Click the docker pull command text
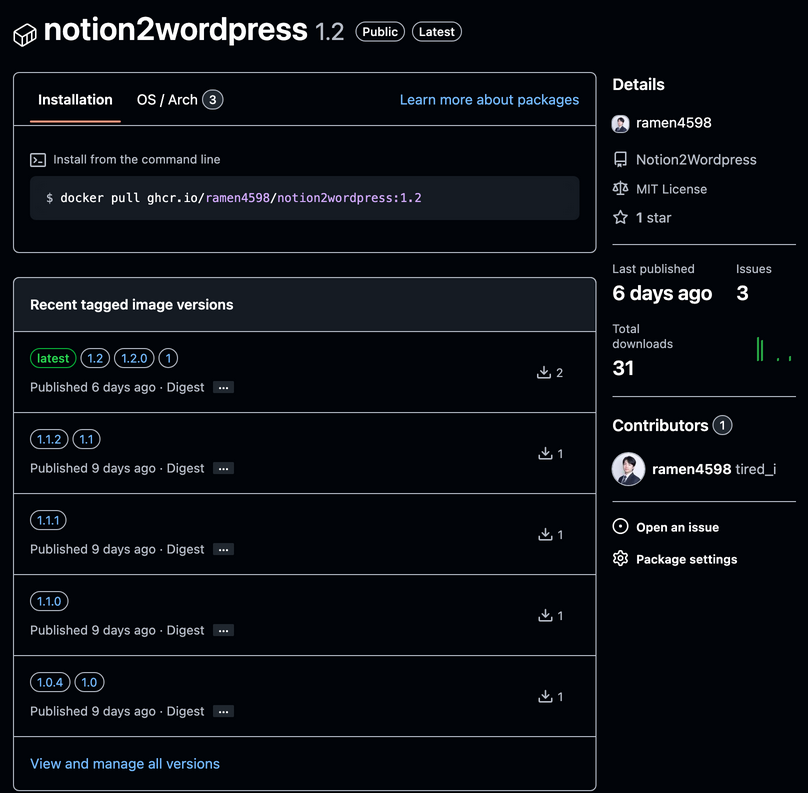This screenshot has height=793, width=808. (241, 198)
